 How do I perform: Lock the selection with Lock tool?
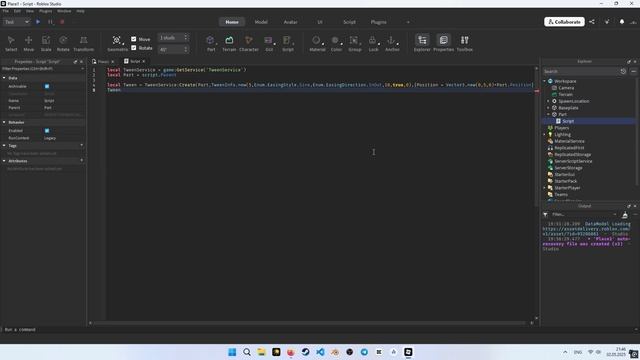(x=373, y=43)
